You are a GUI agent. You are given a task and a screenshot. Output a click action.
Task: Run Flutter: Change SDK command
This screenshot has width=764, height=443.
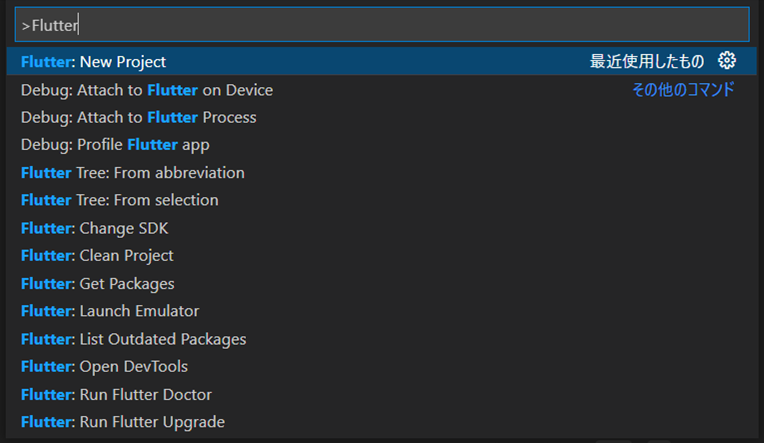click(93, 228)
